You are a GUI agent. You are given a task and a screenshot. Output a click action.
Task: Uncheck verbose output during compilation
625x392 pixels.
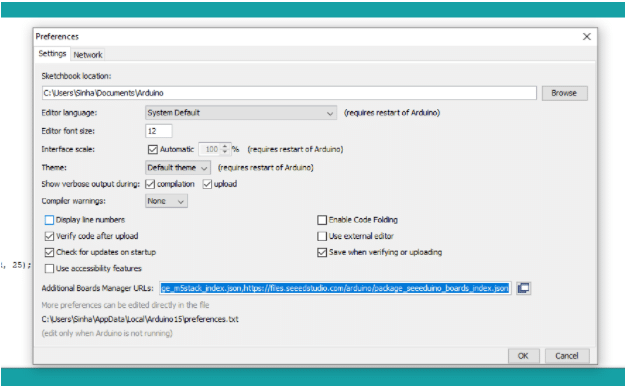150,184
